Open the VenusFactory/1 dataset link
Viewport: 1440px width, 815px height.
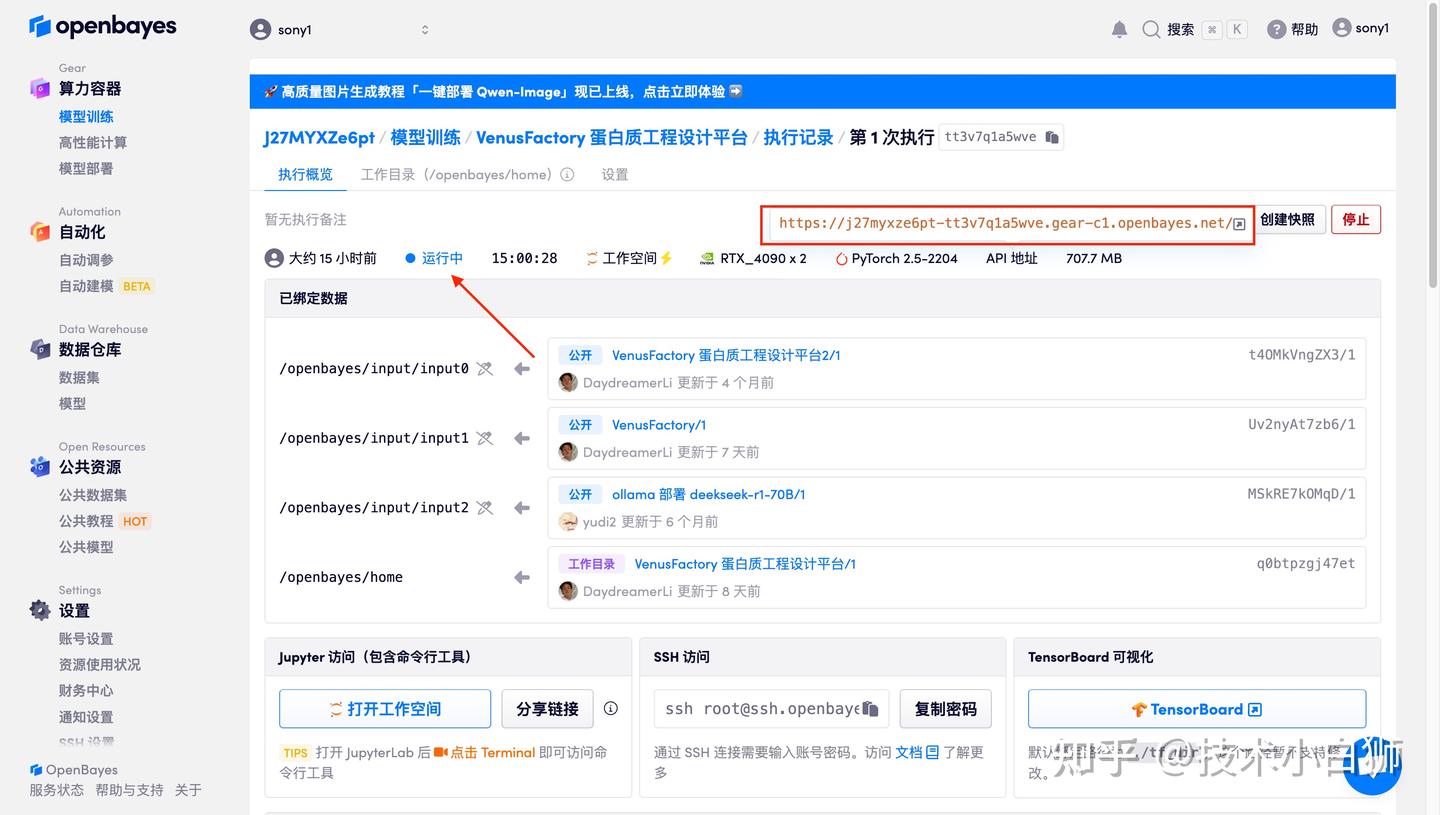click(x=658, y=424)
